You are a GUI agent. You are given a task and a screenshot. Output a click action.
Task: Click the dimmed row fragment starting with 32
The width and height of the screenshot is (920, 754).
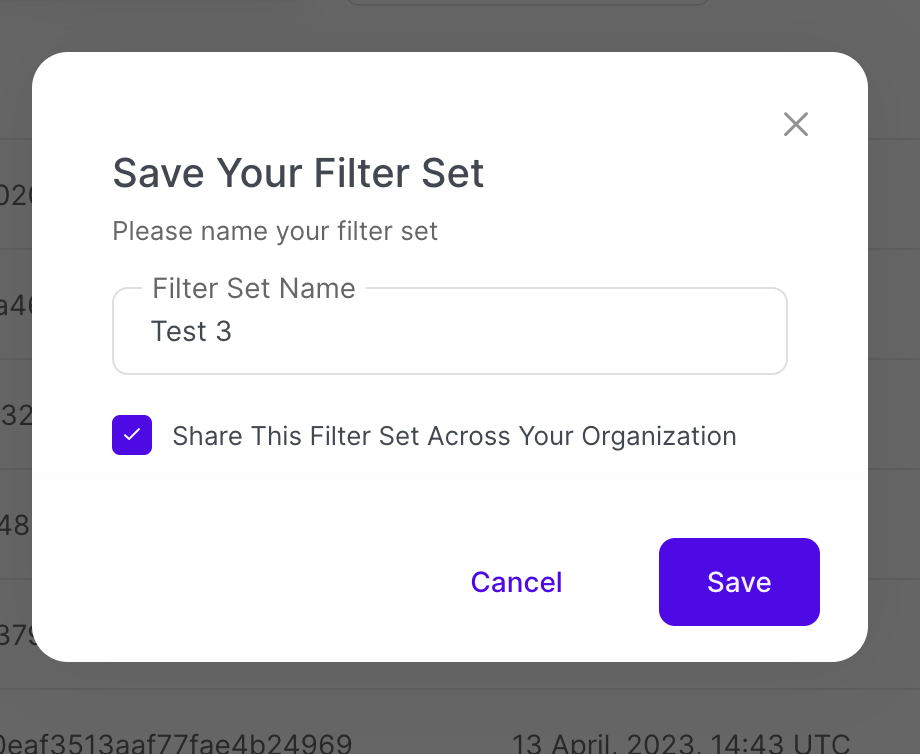(14, 414)
